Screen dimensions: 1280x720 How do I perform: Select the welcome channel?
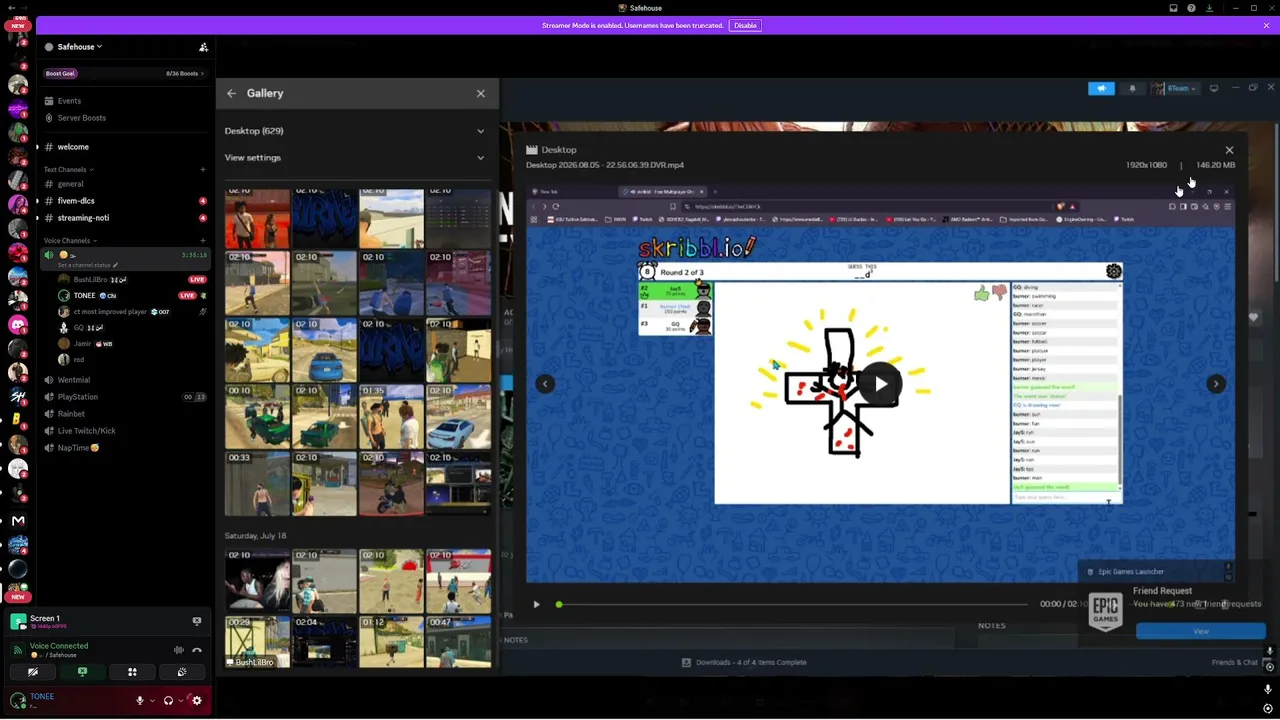pos(73,147)
